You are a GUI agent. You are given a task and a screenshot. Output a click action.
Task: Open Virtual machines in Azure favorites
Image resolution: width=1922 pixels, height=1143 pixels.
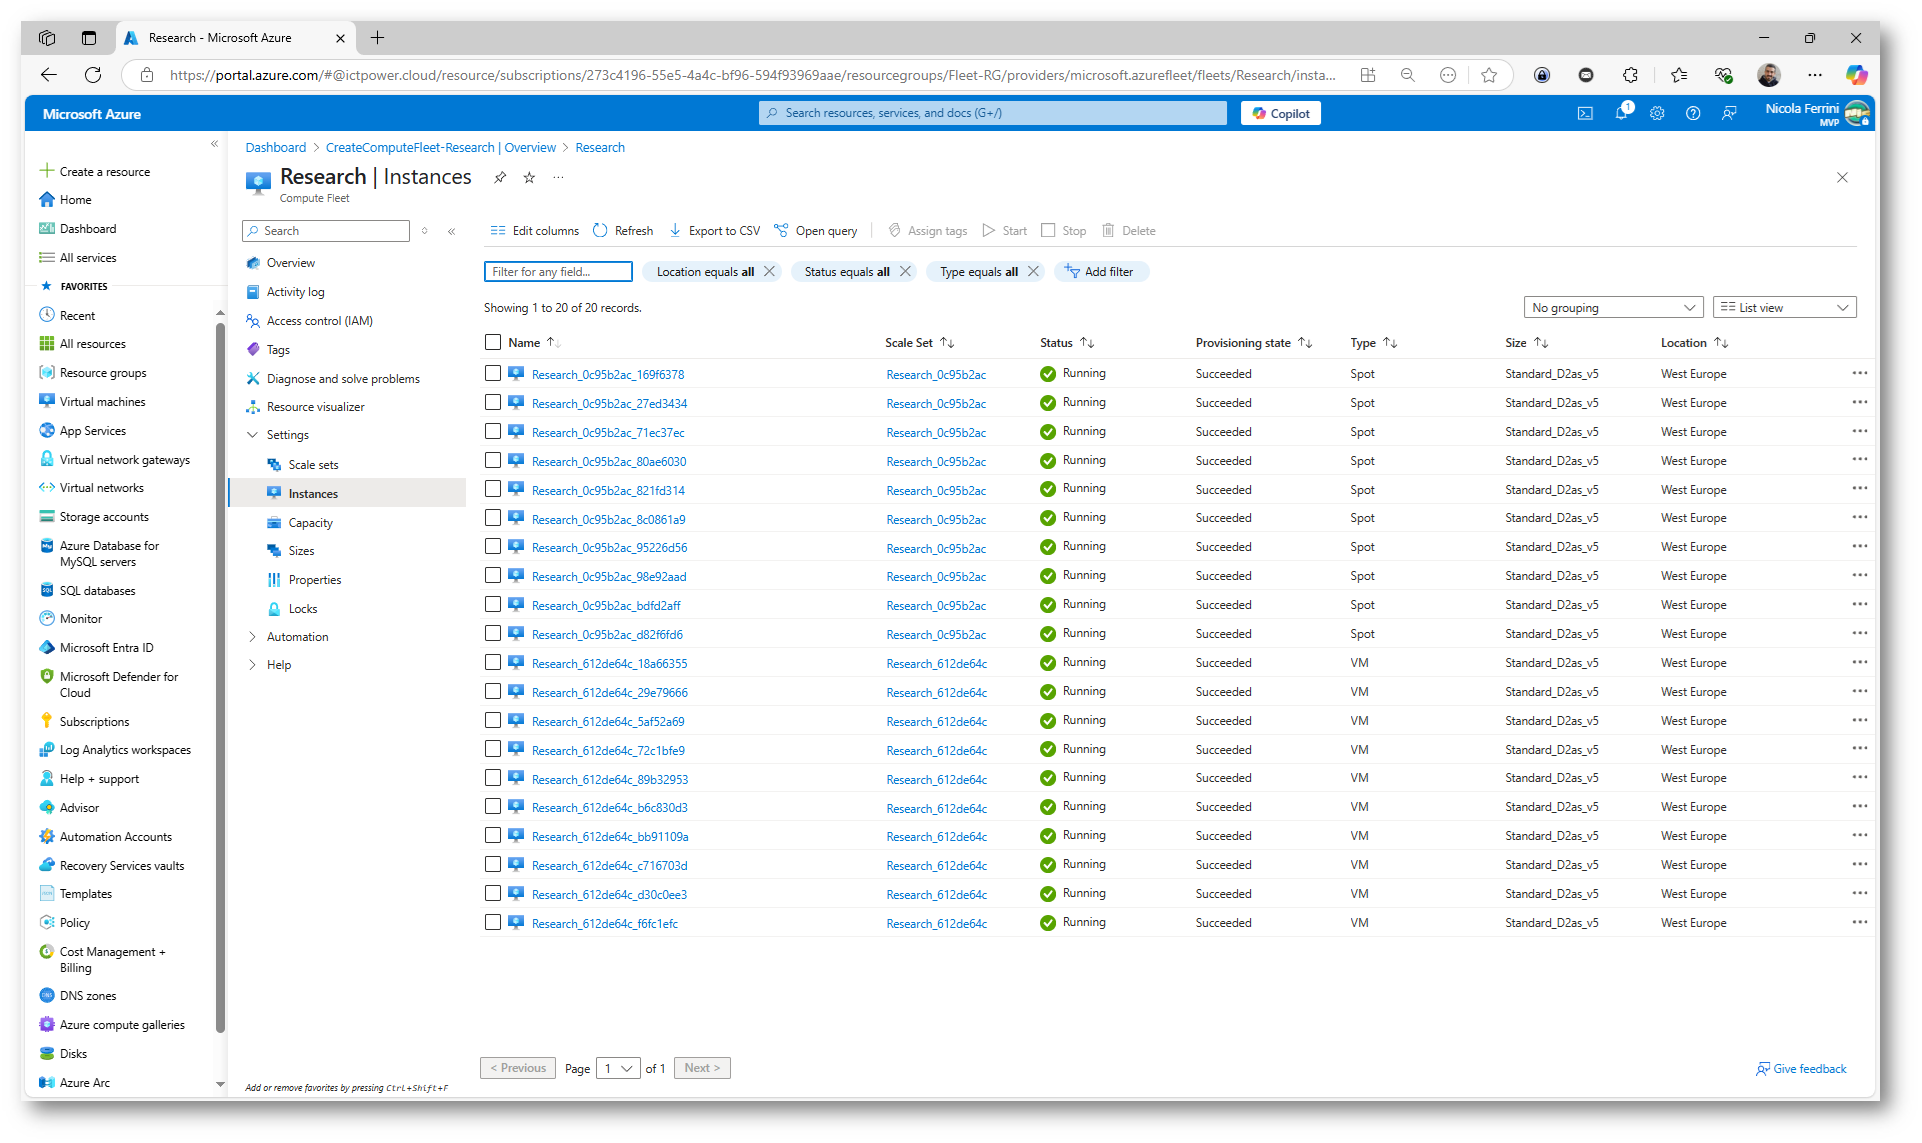[x=102, y=402]
